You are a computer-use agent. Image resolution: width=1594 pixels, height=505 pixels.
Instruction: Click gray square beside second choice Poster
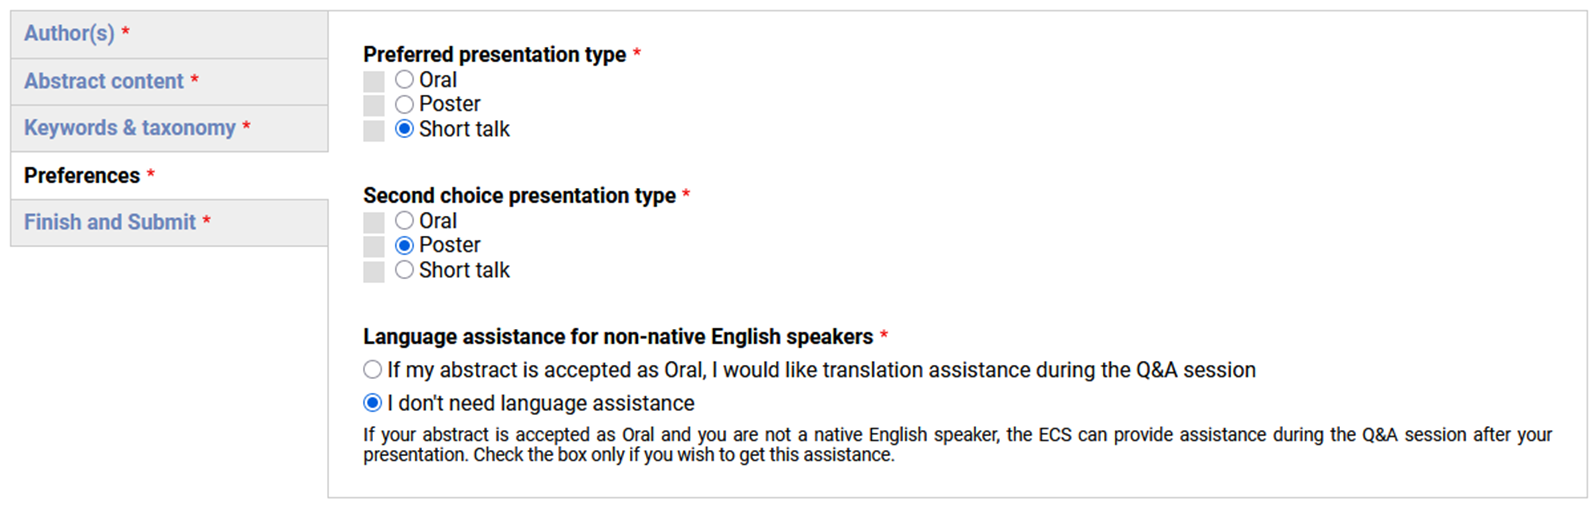374,246
